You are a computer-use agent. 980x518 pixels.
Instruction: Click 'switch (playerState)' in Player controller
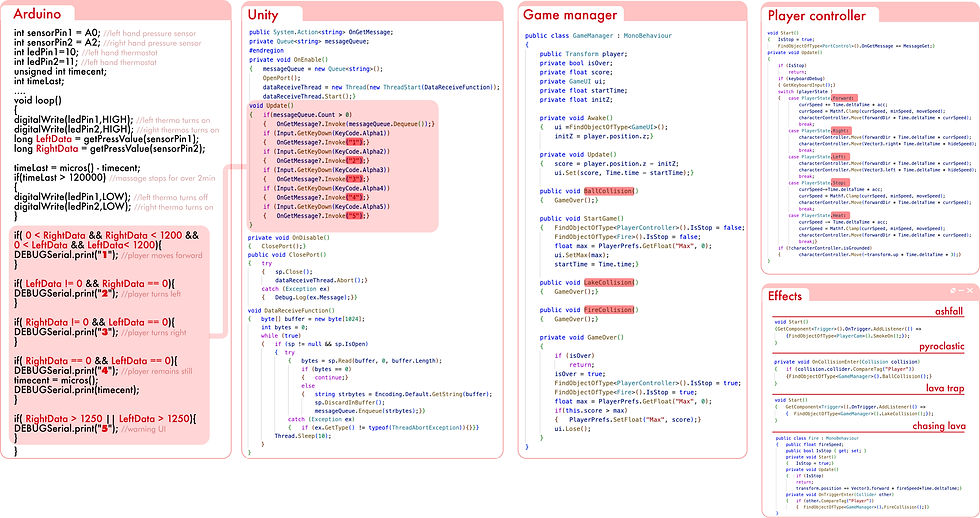pos(805,92)
